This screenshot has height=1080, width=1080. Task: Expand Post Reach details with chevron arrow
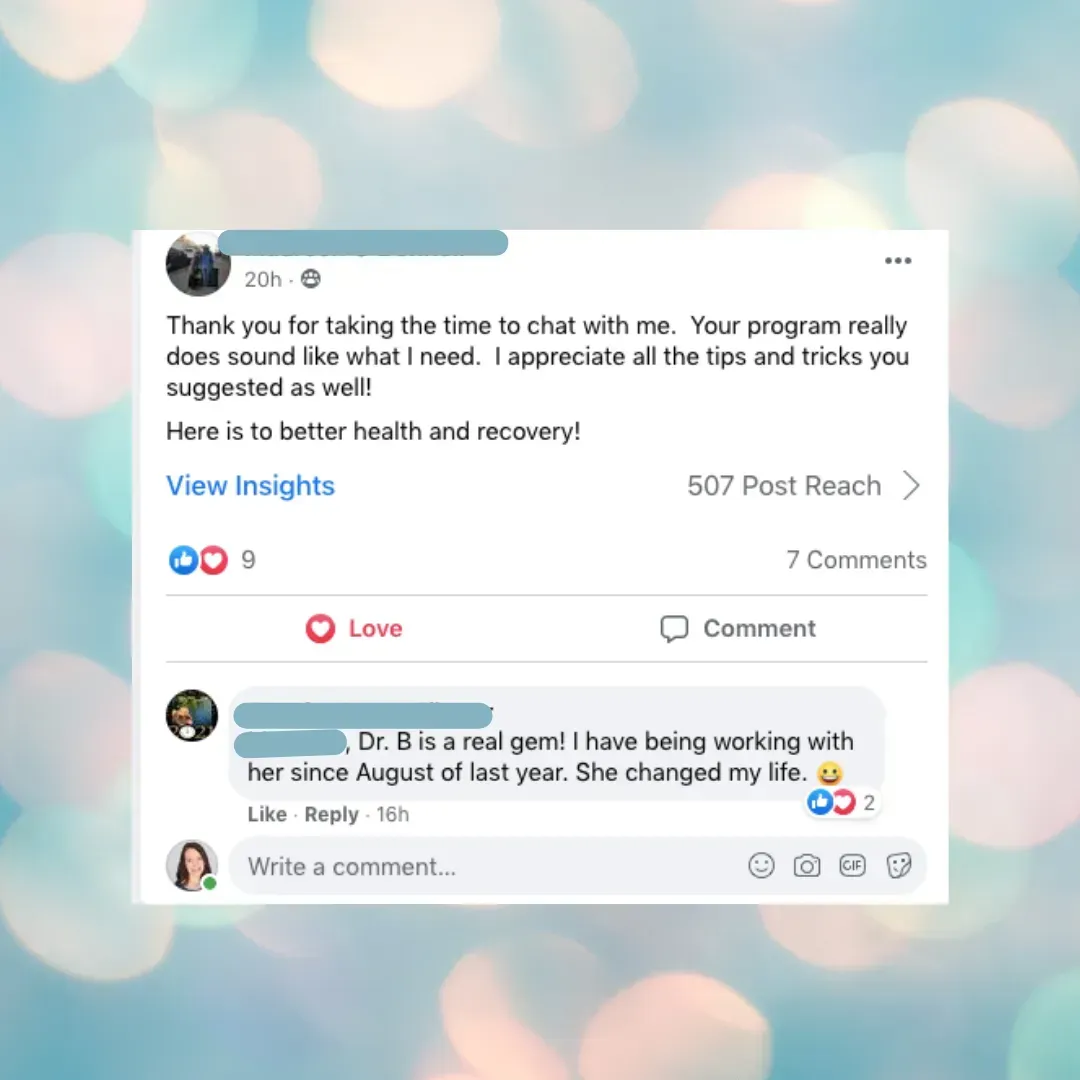coord(911,486)
